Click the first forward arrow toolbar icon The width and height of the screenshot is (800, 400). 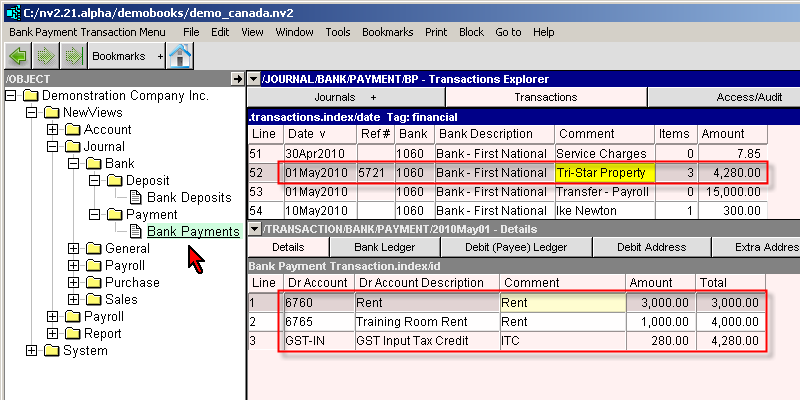[46, 56]
